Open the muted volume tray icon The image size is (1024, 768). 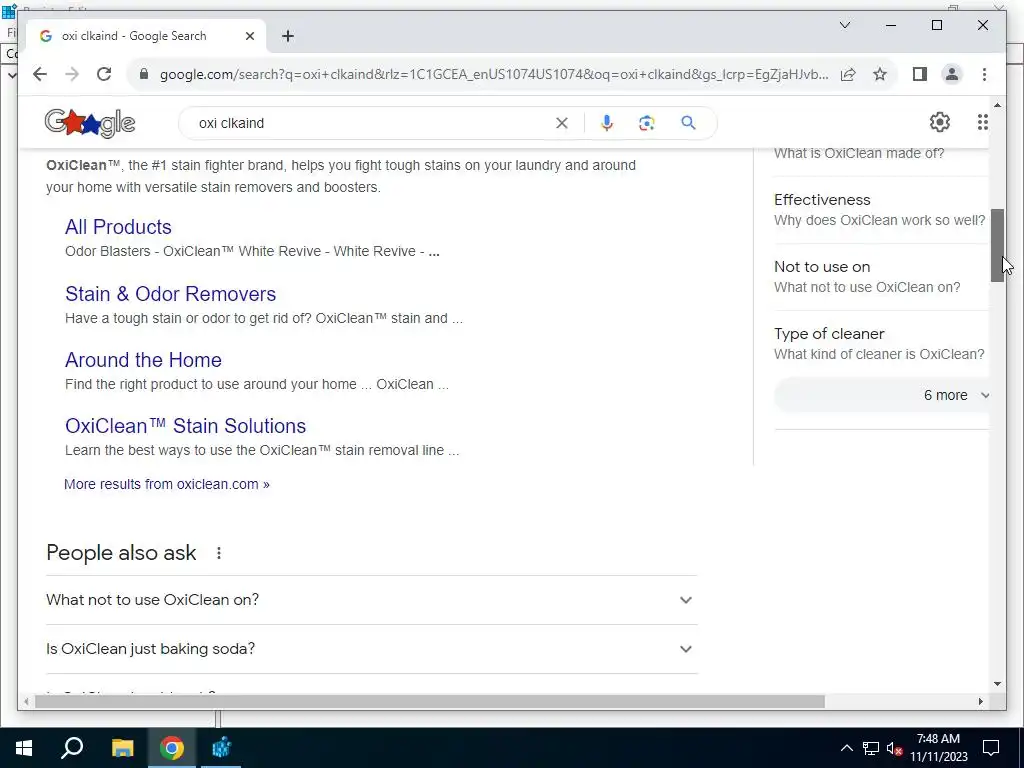click(895, 748)
